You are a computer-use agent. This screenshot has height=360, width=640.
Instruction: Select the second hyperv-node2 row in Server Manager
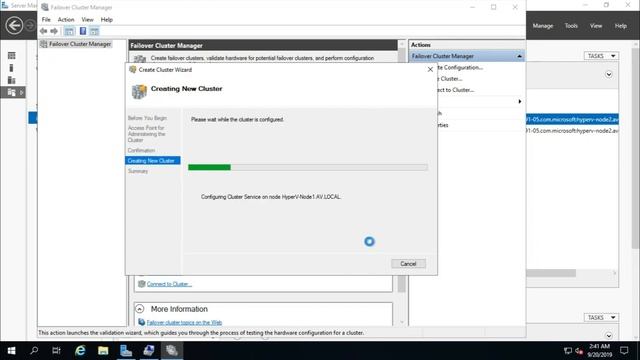coord(572,131)
